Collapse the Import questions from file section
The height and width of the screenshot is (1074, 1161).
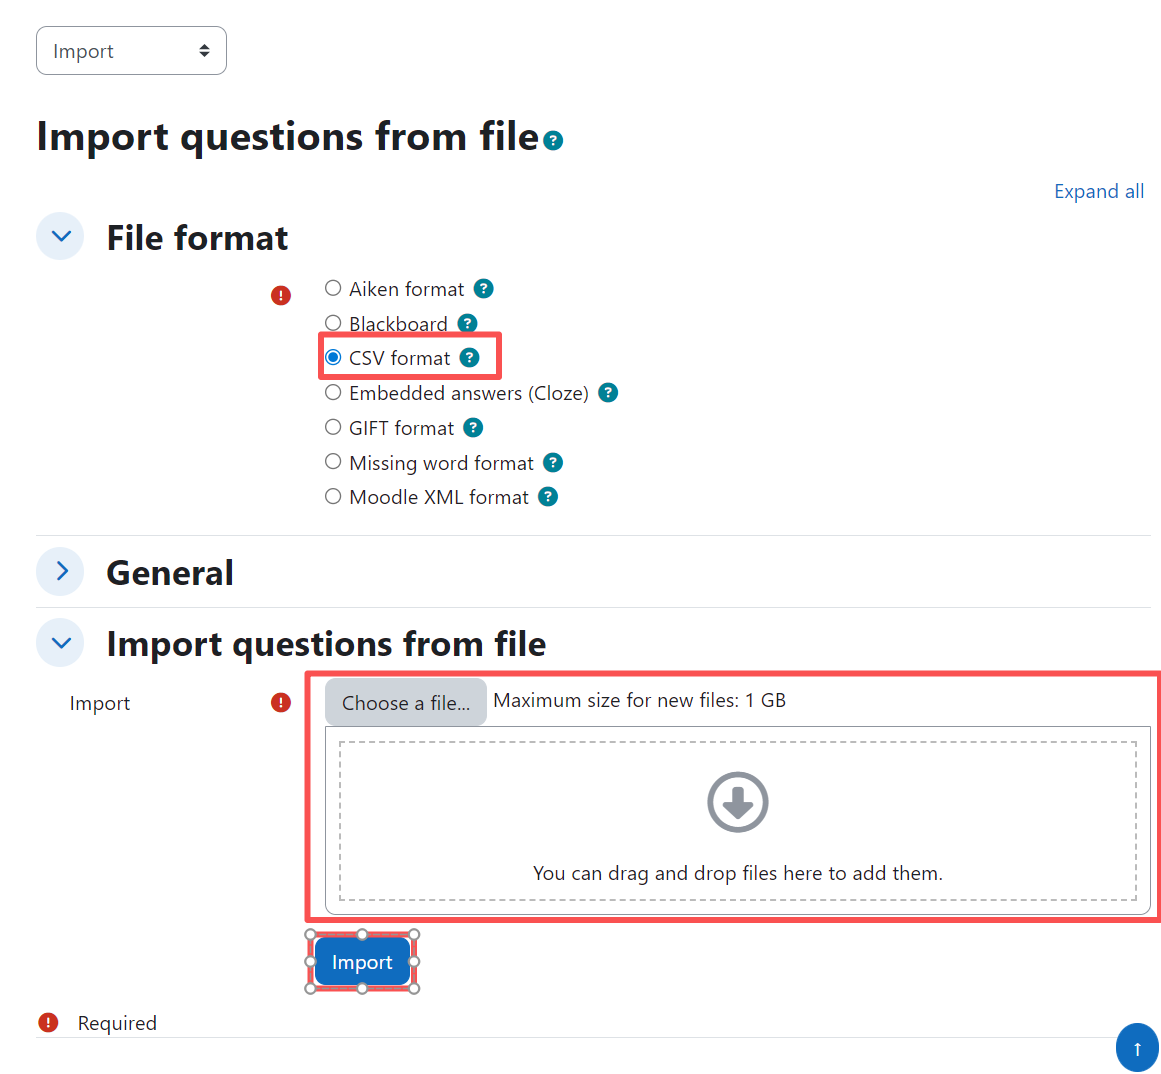59,642
